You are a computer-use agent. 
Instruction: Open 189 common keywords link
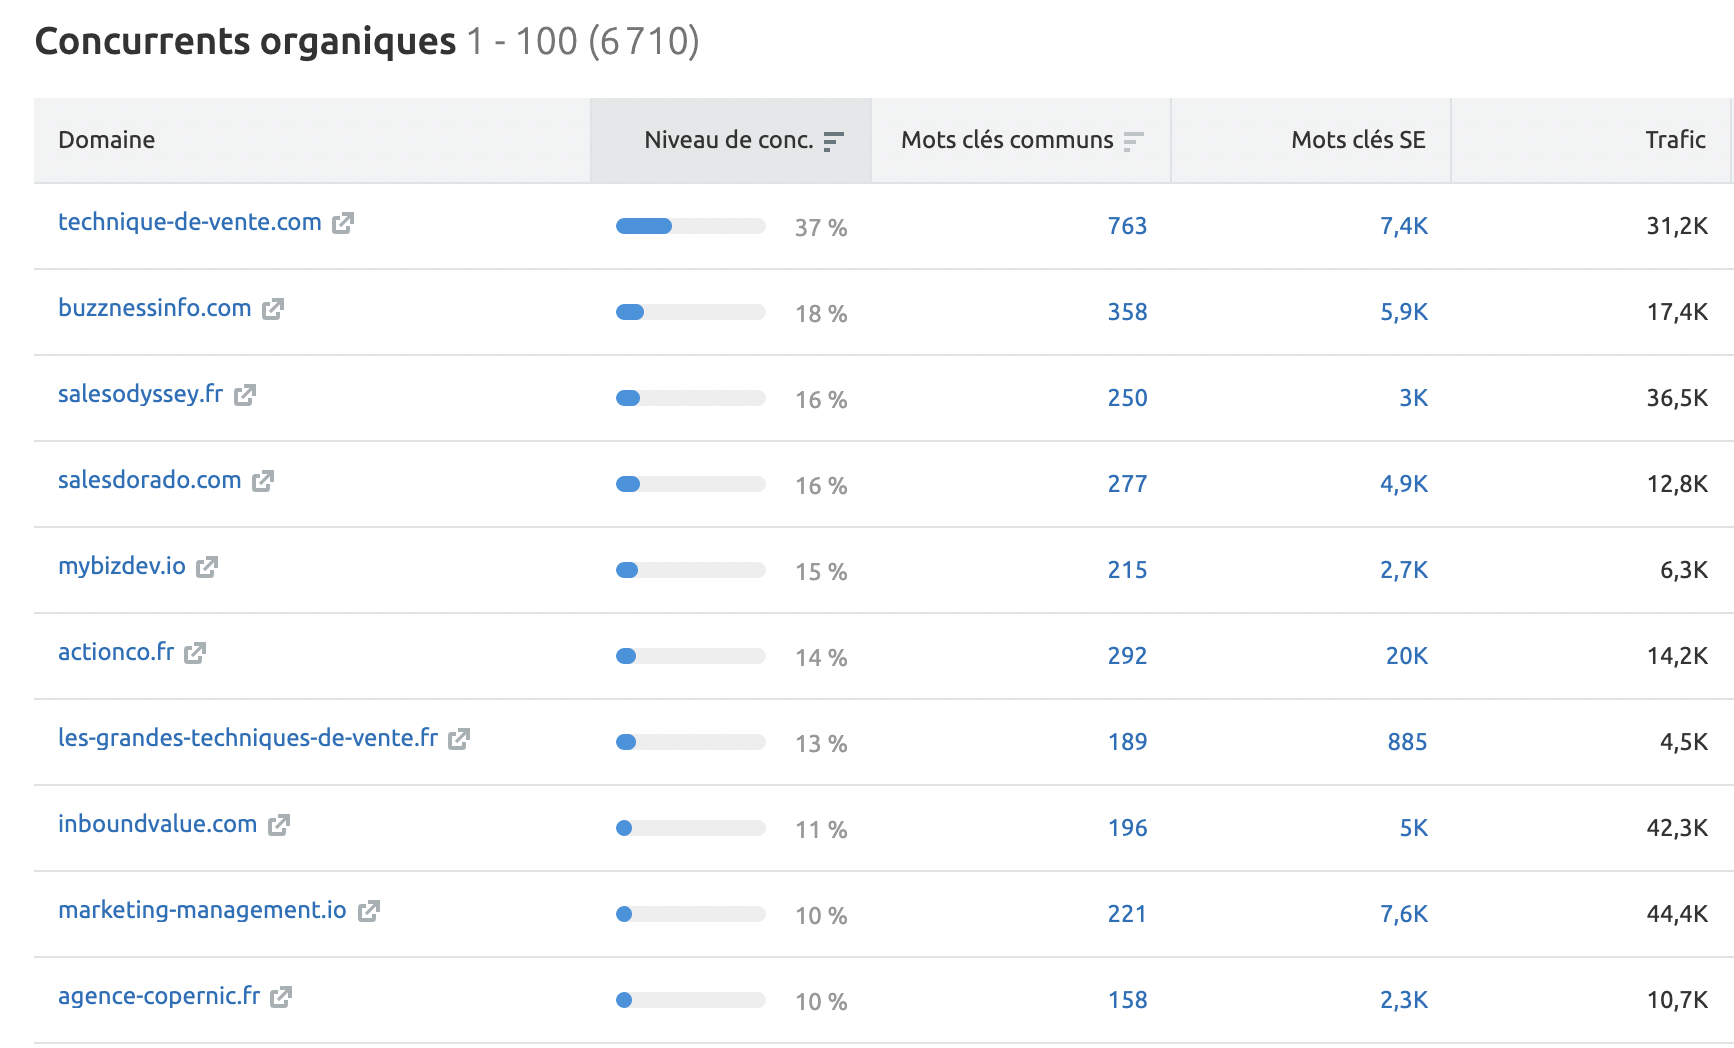[x=1127, y=742]
